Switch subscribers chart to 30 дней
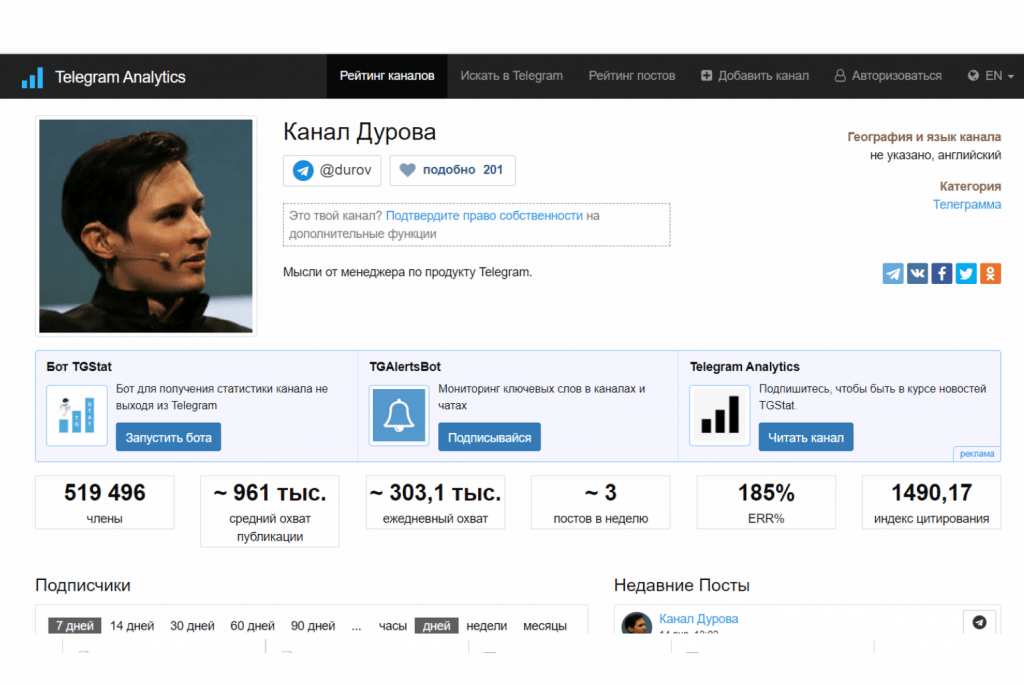Image resolution: width=1024 pixels, height=685 pixels. coord(192,626)
